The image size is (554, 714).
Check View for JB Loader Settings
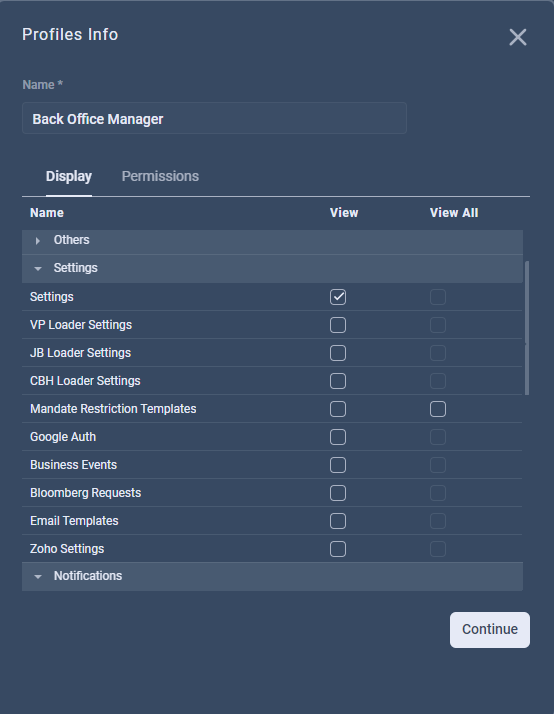pyautogui.click(x=338, y=353)
